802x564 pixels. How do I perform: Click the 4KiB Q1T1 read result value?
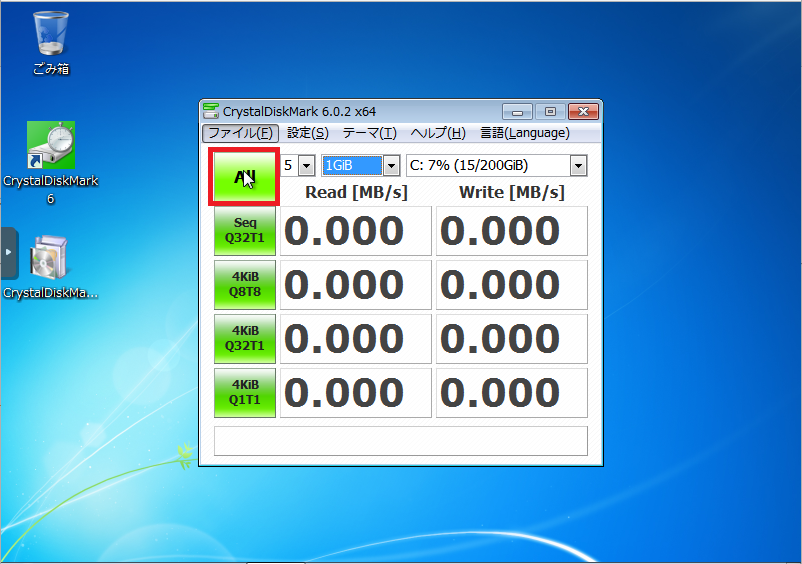point(356,393)
